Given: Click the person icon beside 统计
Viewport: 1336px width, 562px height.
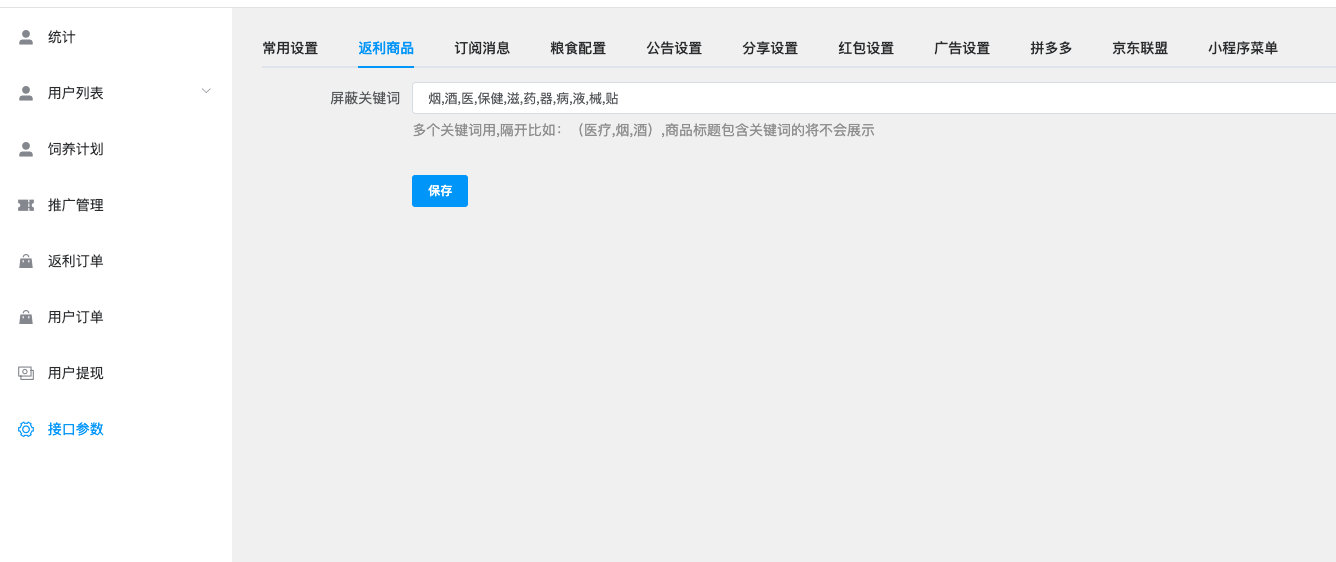Looking at the screenshot, I should pyautogui.click(x=26, y=37).
